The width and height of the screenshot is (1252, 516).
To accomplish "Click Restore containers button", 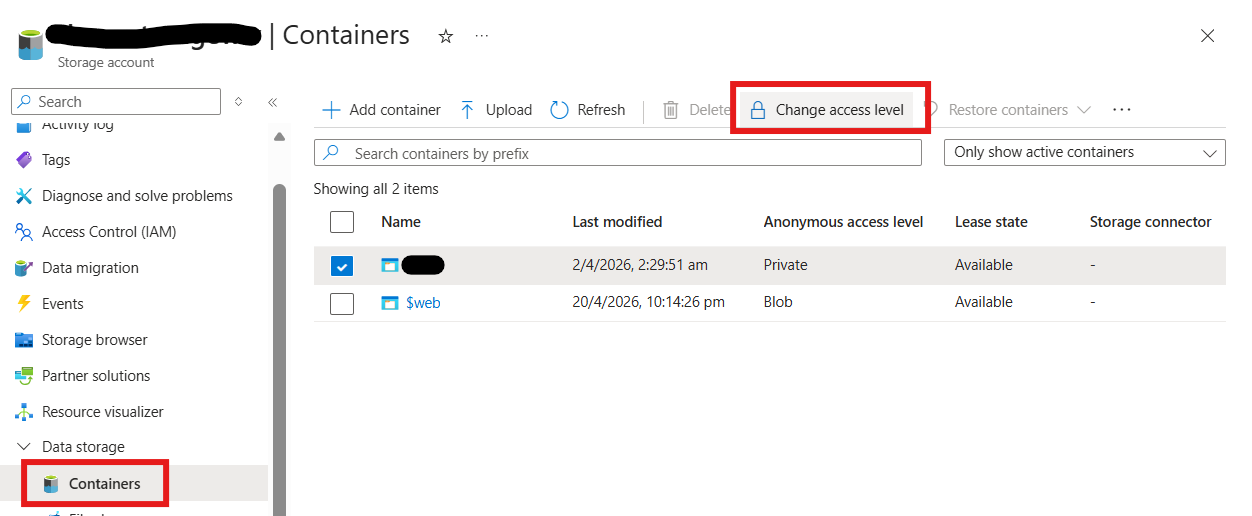I will (1008, 110).
